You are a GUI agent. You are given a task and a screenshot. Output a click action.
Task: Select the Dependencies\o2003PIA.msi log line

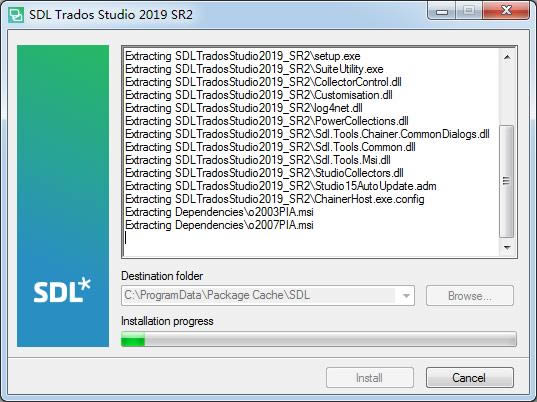tap(219, 212)
